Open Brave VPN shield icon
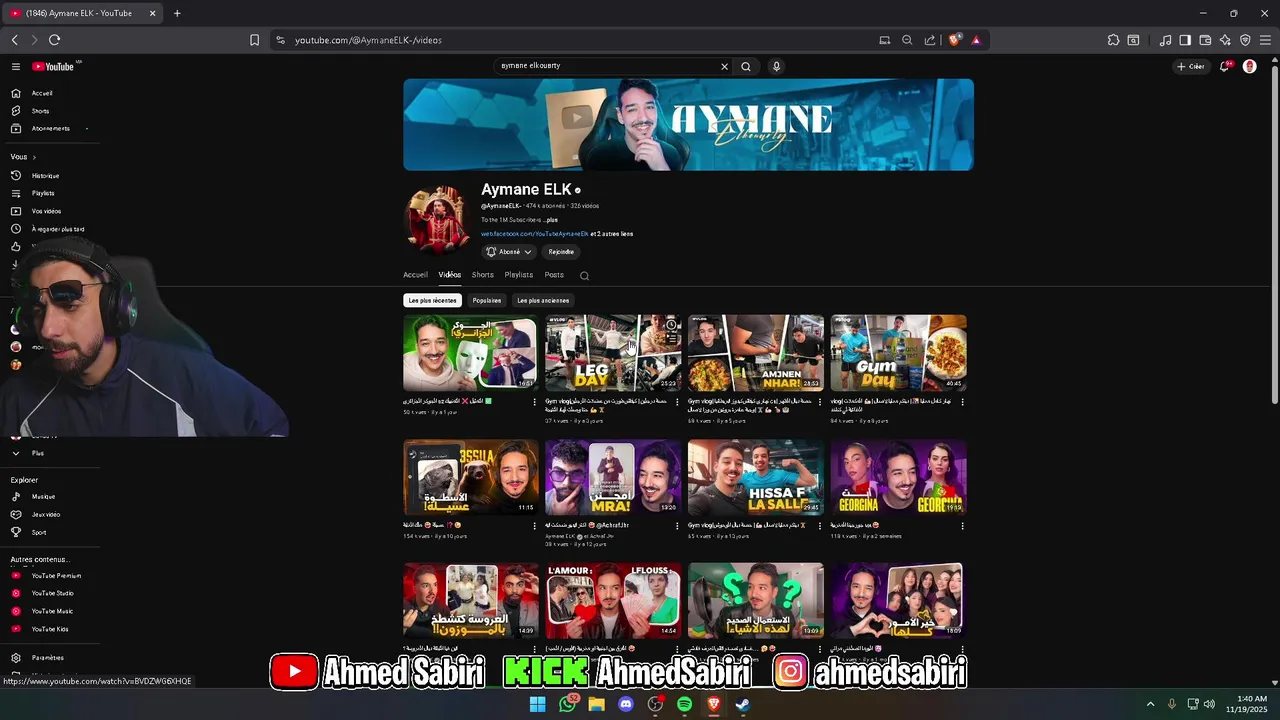Image resolution: width=1280 pixels, height=720 pixels. coord(1245,40)
